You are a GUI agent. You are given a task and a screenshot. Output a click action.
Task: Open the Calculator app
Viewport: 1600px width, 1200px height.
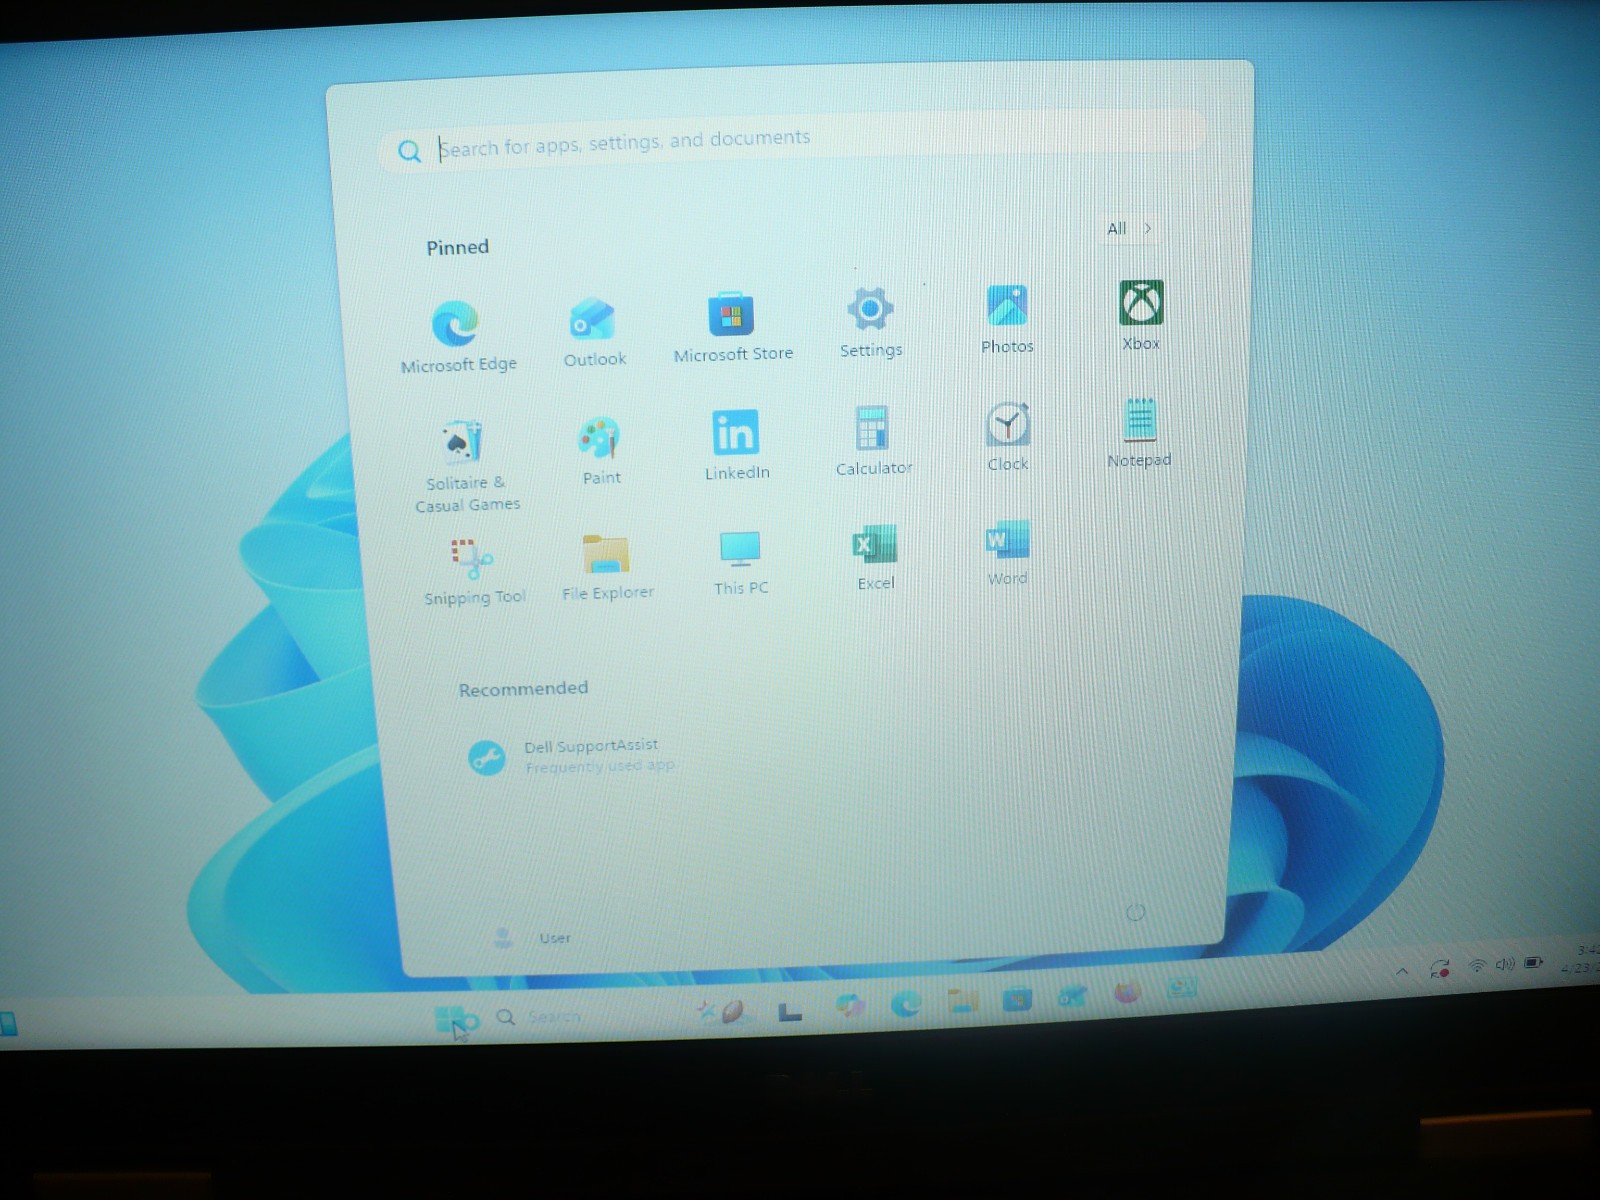click(x=873, y=440)
